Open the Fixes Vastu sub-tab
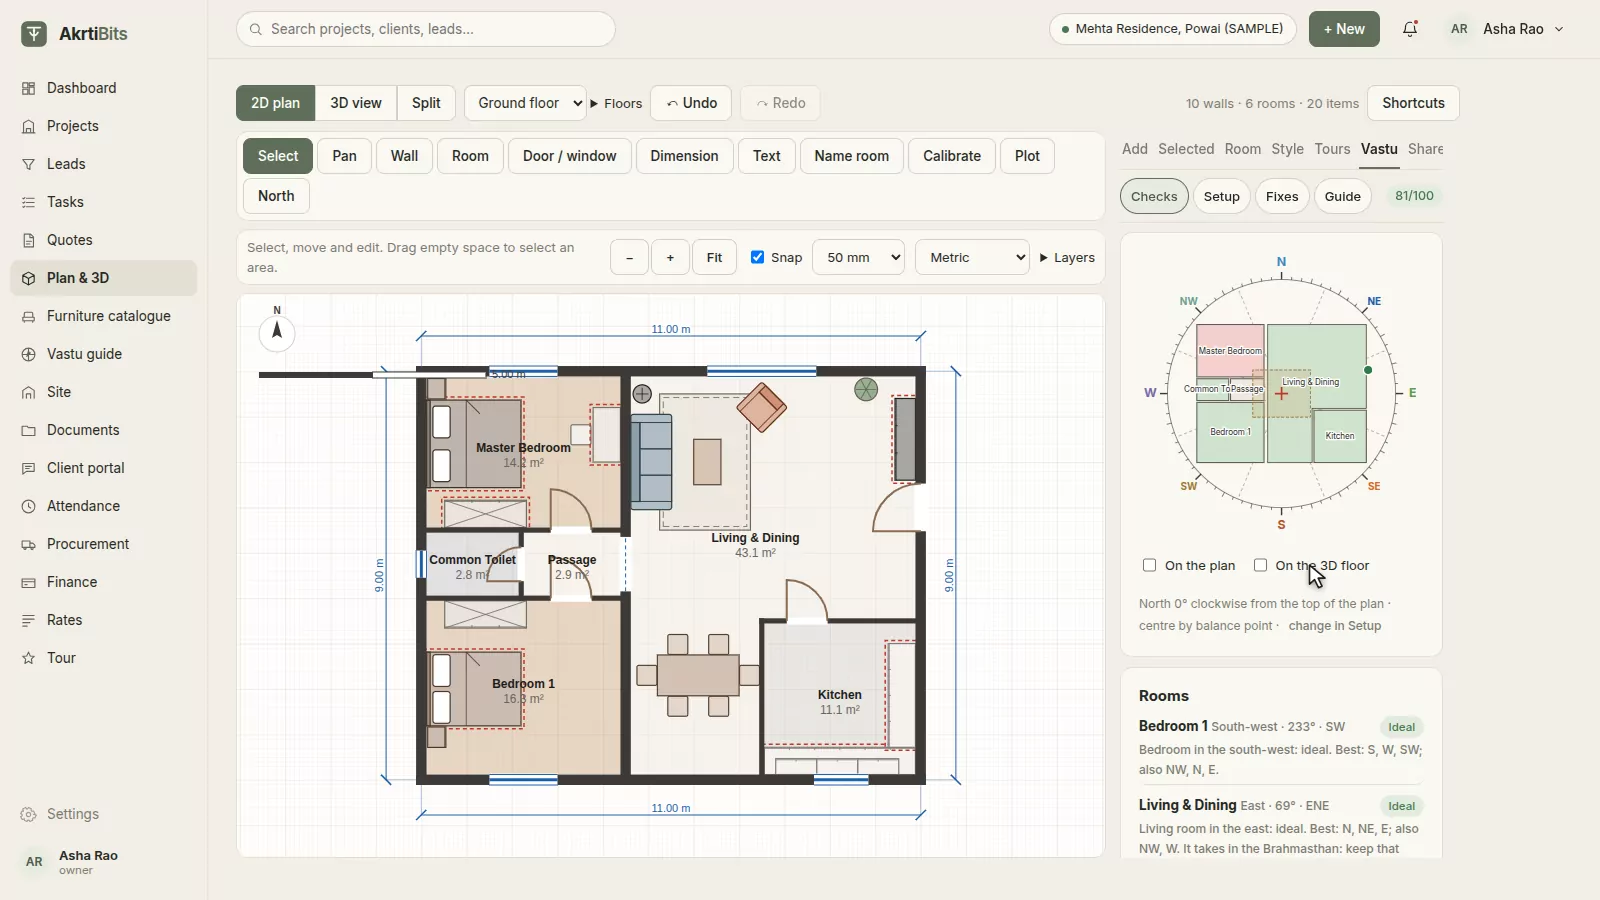The height and width of the screenshot is (900, 1600). (x=1282, y=196)
